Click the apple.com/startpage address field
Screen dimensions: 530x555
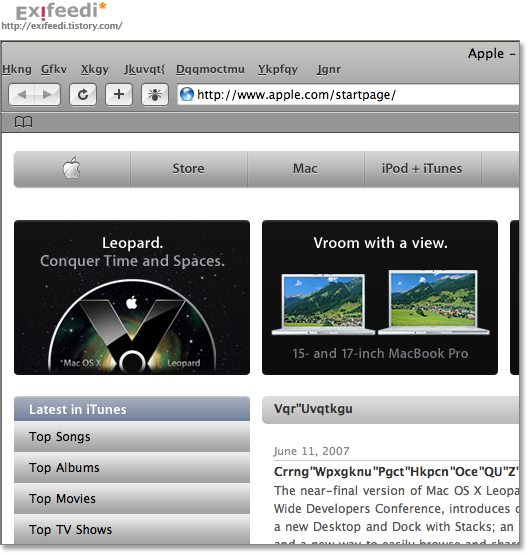click(x=348, y=95)
